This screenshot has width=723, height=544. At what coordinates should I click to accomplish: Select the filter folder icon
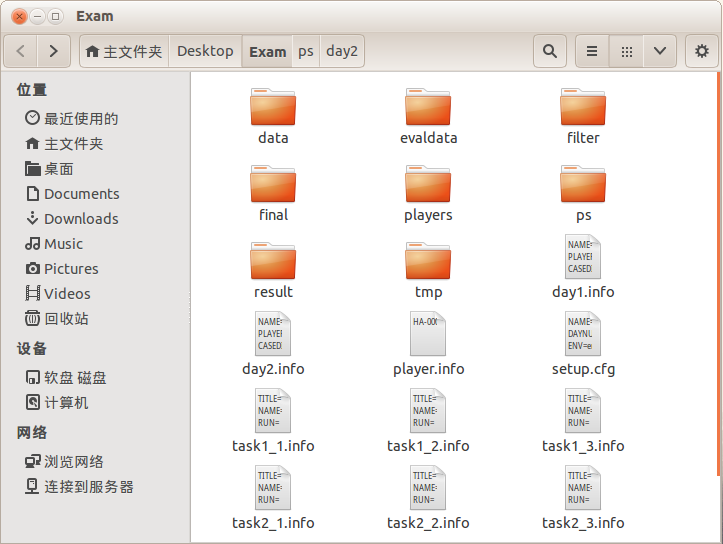coord(583,107)
